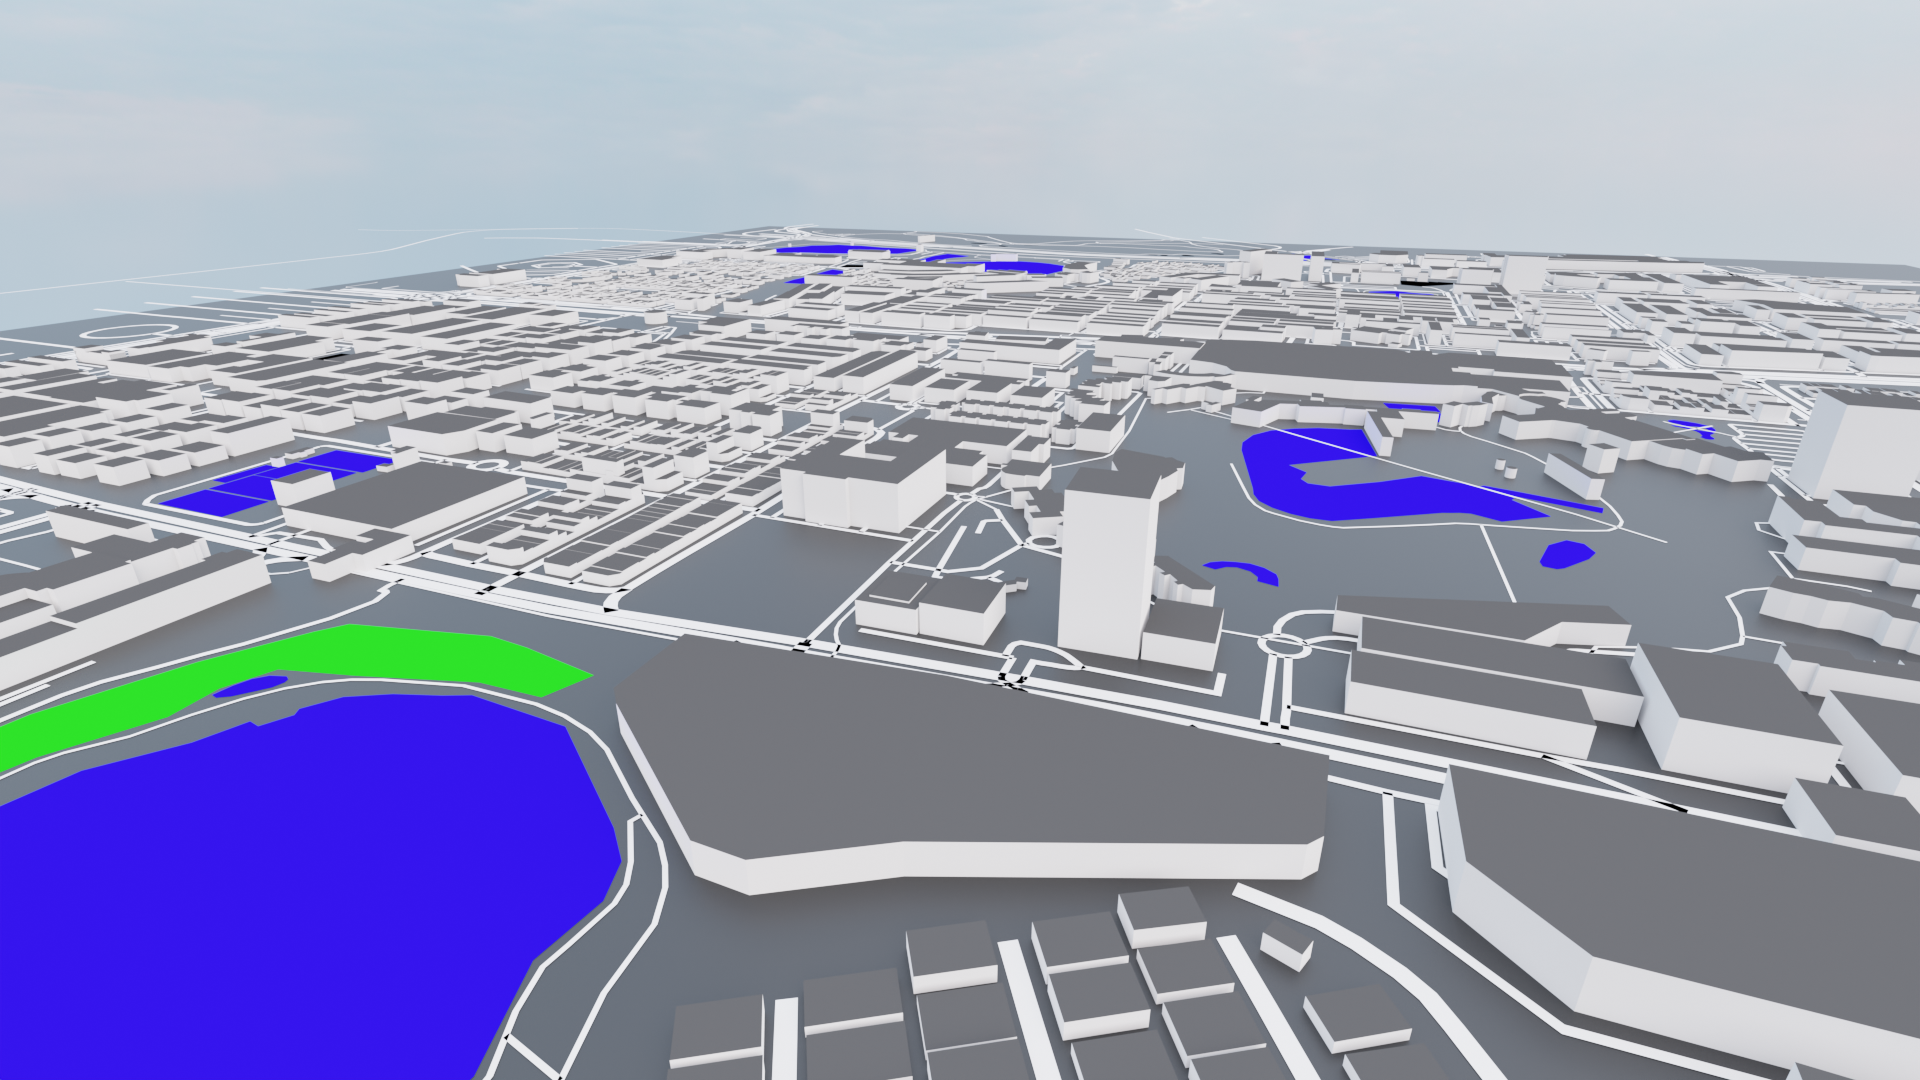Screen dimensions: 1920x1080
Task: Click the small pond inside green park
Action: click(x=250, y=686)
